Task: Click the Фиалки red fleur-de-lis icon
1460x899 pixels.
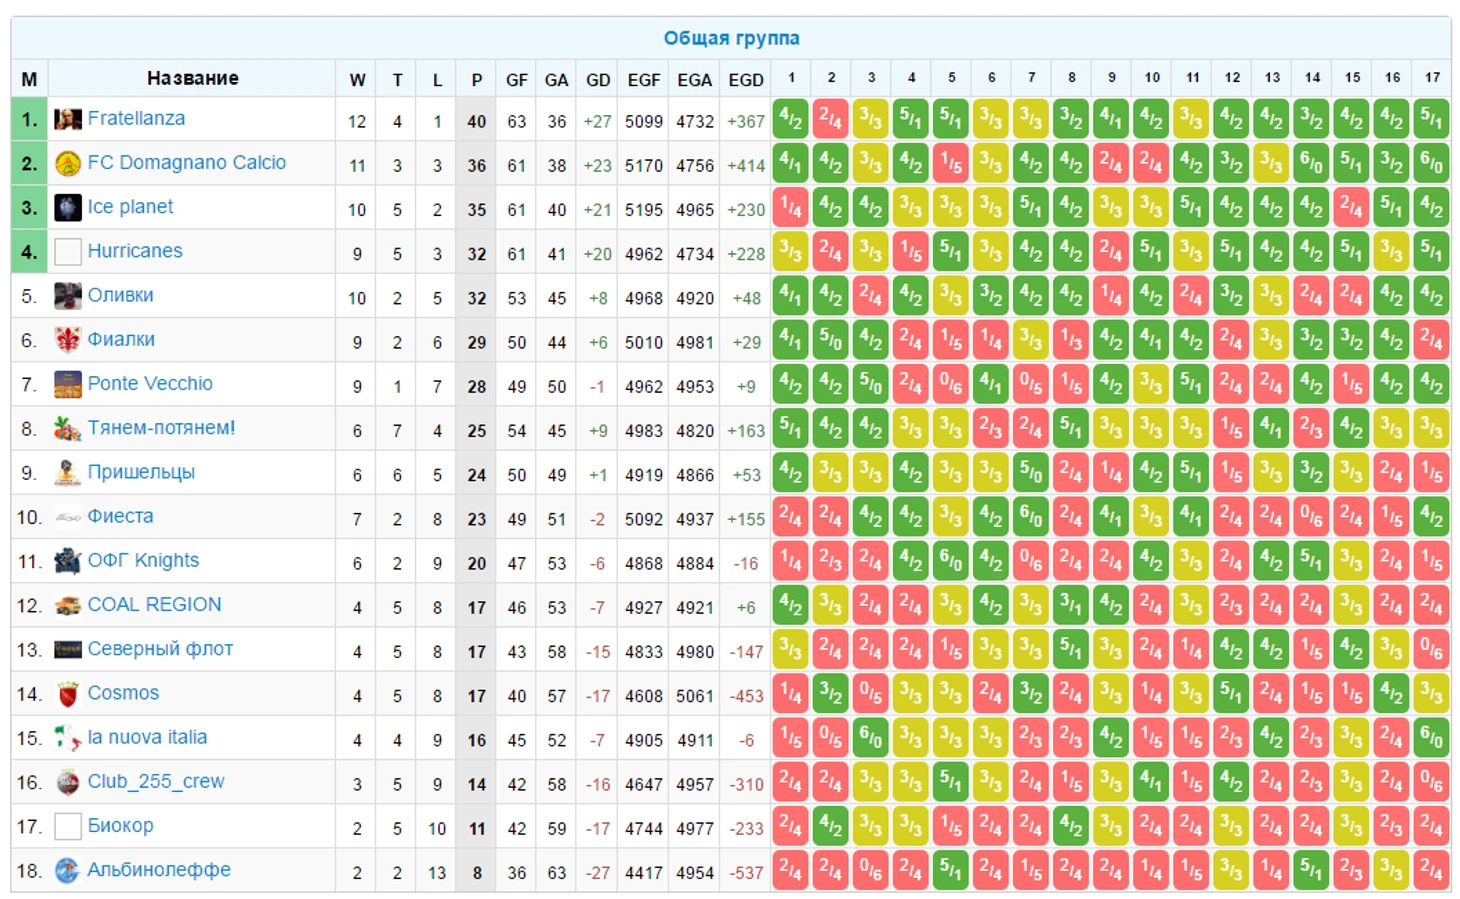Action: coord(67,340)
